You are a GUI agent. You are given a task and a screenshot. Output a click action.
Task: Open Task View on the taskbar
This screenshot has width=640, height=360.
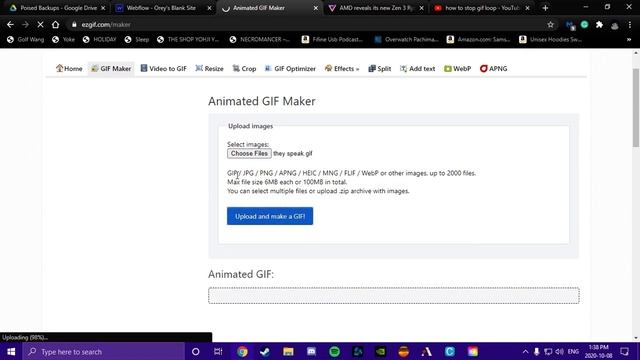[218, 351]
